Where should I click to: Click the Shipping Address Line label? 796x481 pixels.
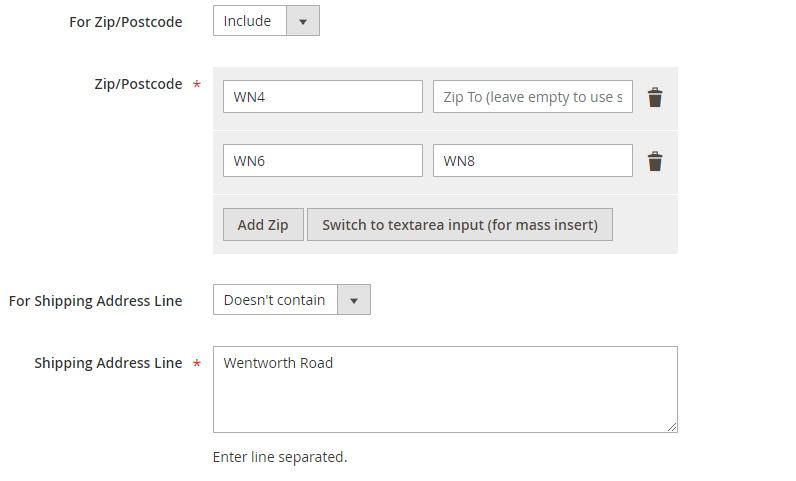pos(108,363)
